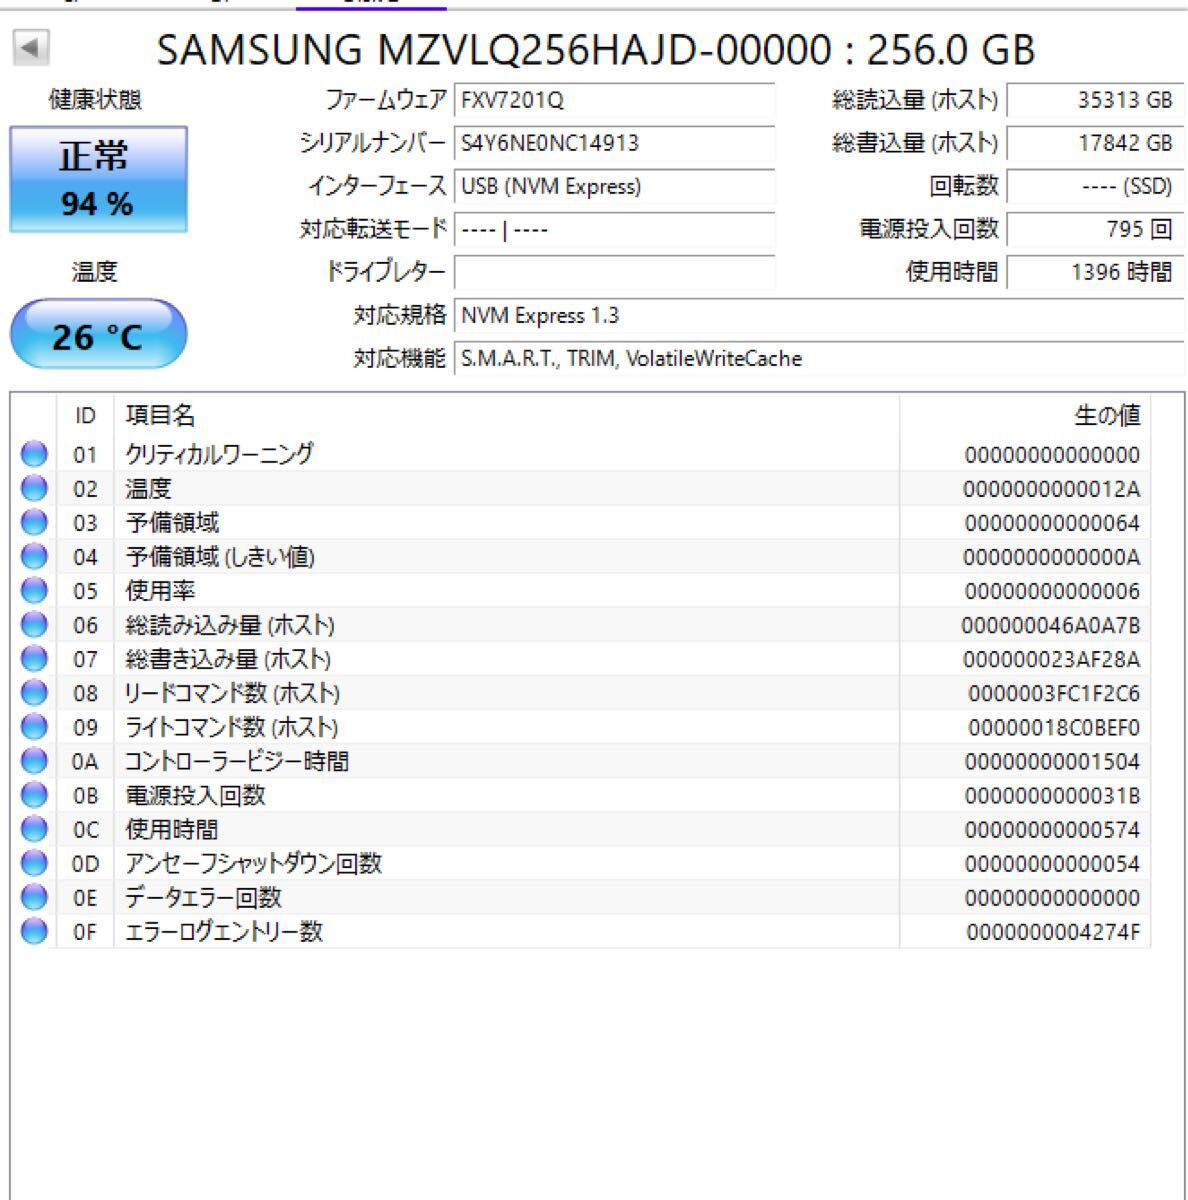The height and width of the screenshot is (1200, 1188).
Task: Select the コントローラービジー時間 row text
Action: point(237,761)
